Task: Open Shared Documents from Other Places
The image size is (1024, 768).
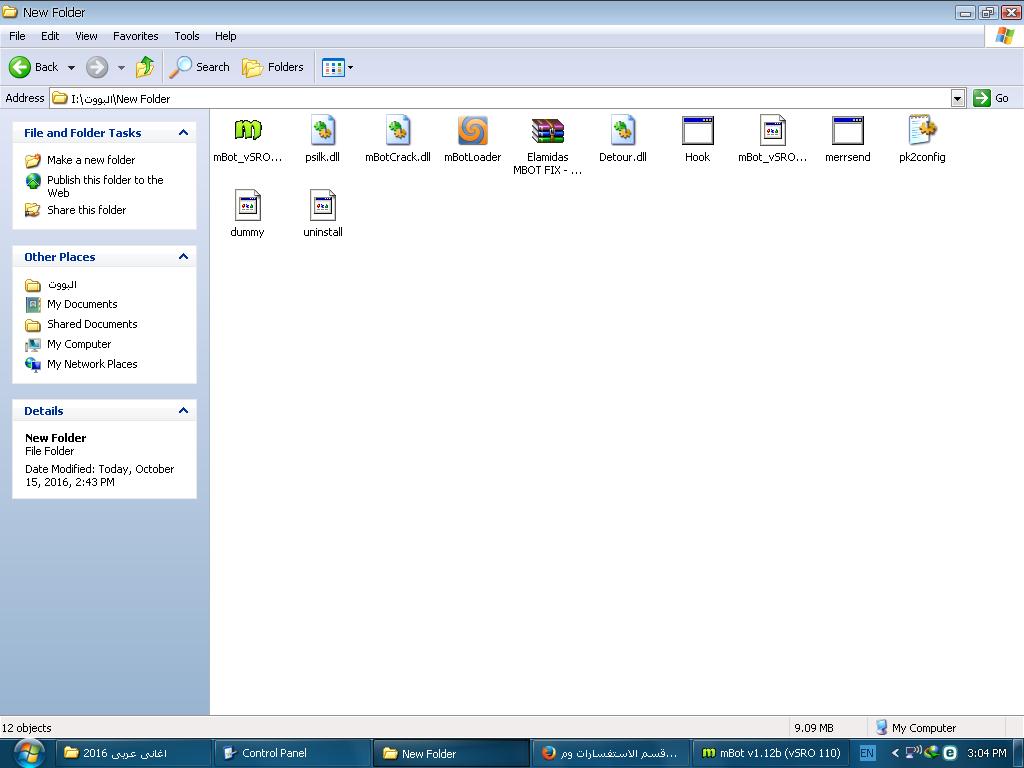Action: coord(92,324)
